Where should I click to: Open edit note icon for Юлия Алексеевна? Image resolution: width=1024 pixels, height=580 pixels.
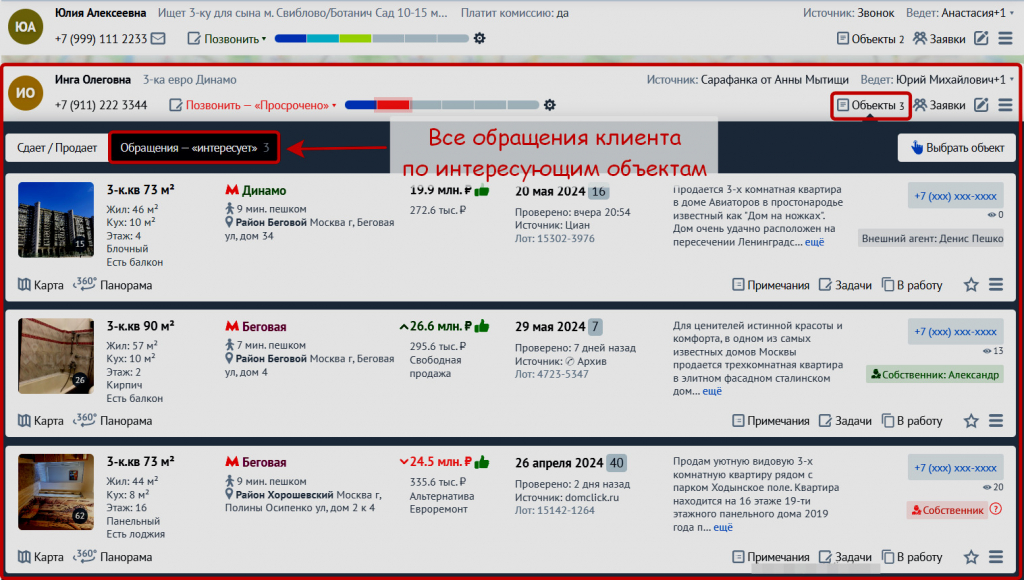(x=981, y=39)
